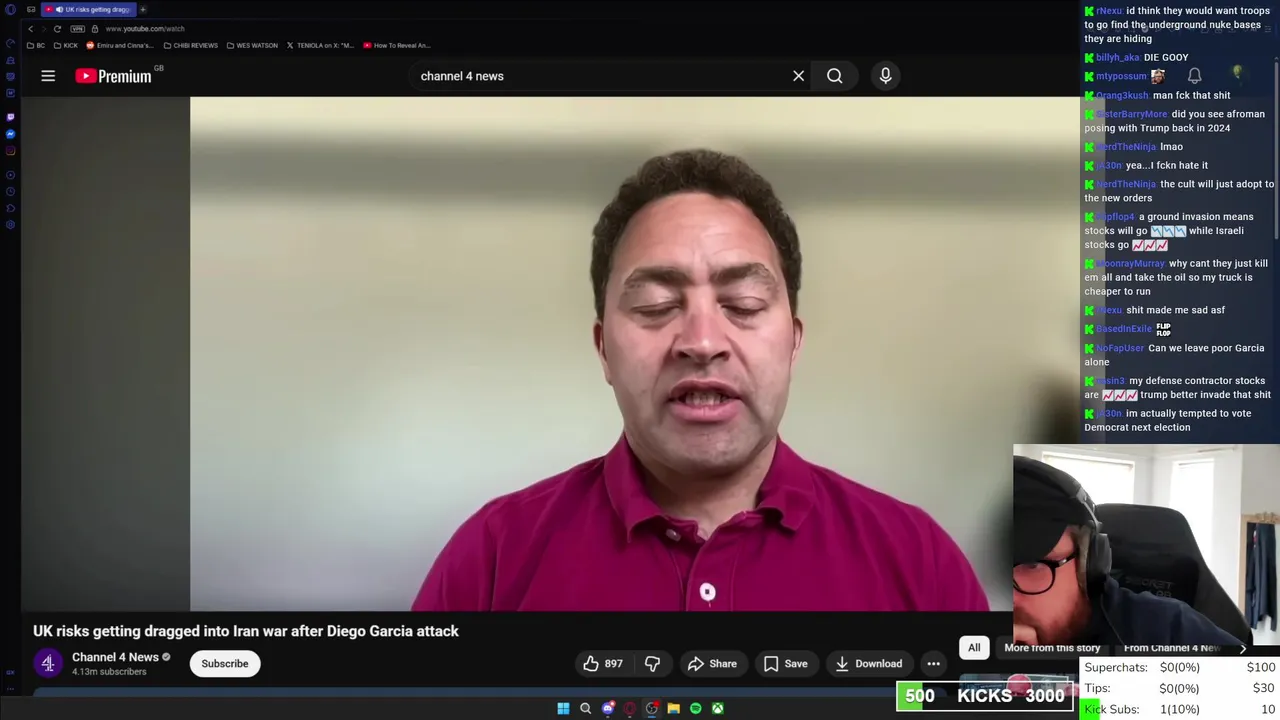Open Channel 4 News channel name link
The width and height of the screenshot is (1280, 720).
(115, 657)
